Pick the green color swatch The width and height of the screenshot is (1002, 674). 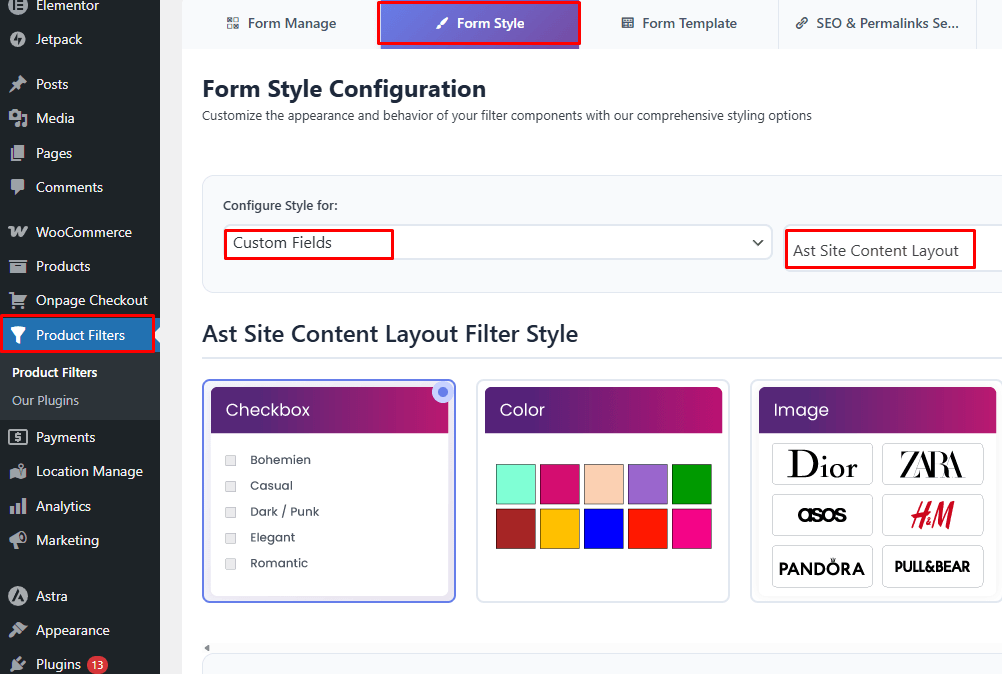coord(692,483)
